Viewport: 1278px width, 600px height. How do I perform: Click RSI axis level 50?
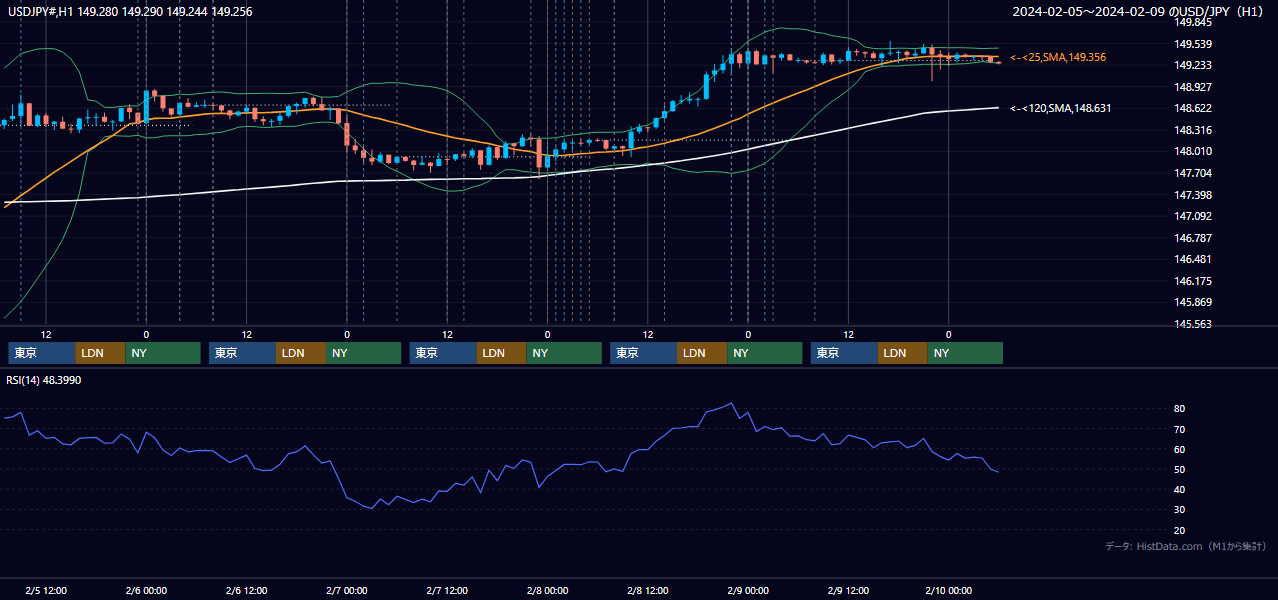(1180, 469)
